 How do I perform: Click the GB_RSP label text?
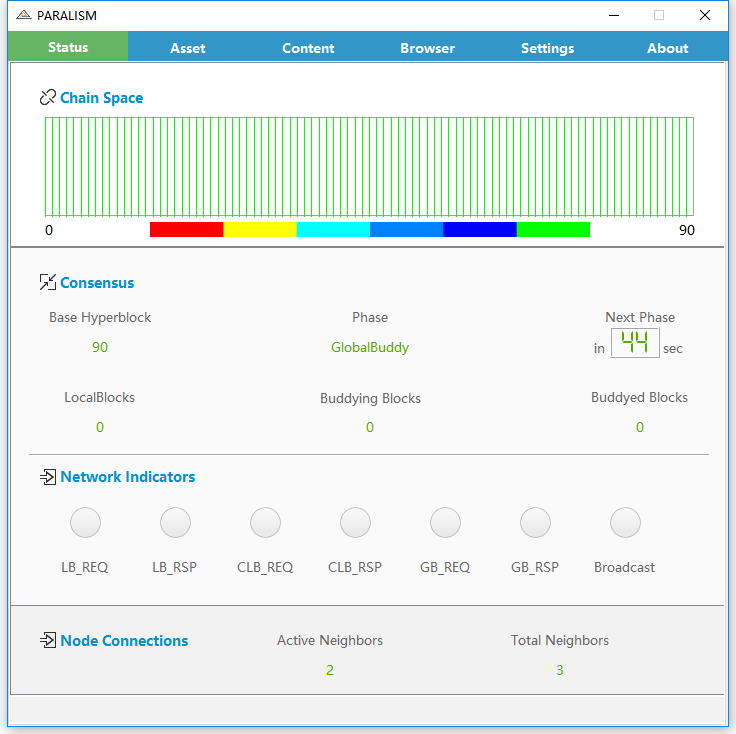tap(535, 567)
